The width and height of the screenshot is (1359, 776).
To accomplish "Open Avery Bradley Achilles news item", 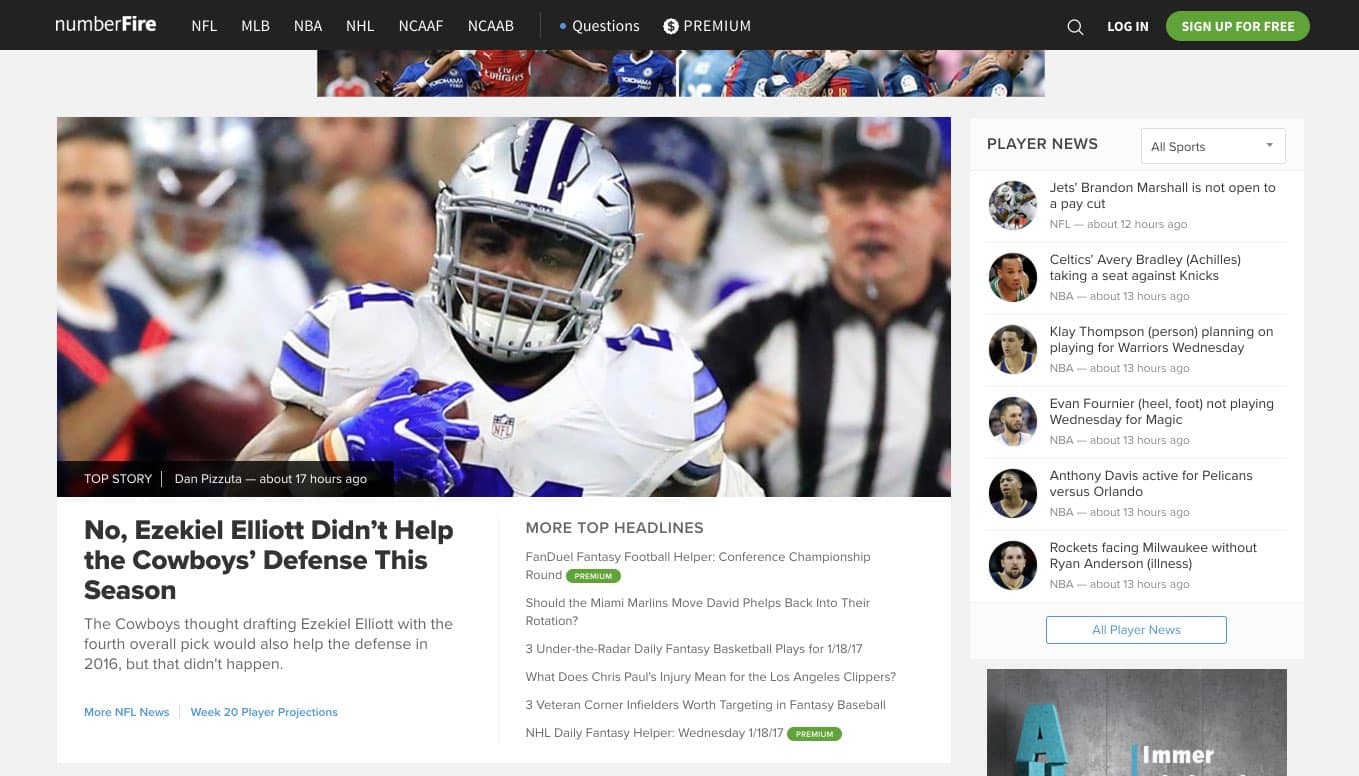I will point(1145,267).
